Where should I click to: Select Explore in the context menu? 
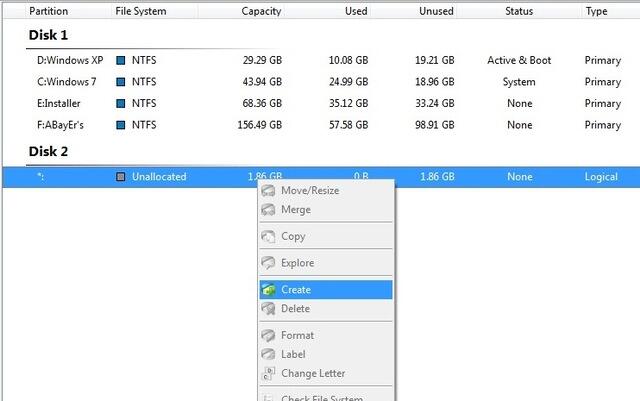click(326, 263)
